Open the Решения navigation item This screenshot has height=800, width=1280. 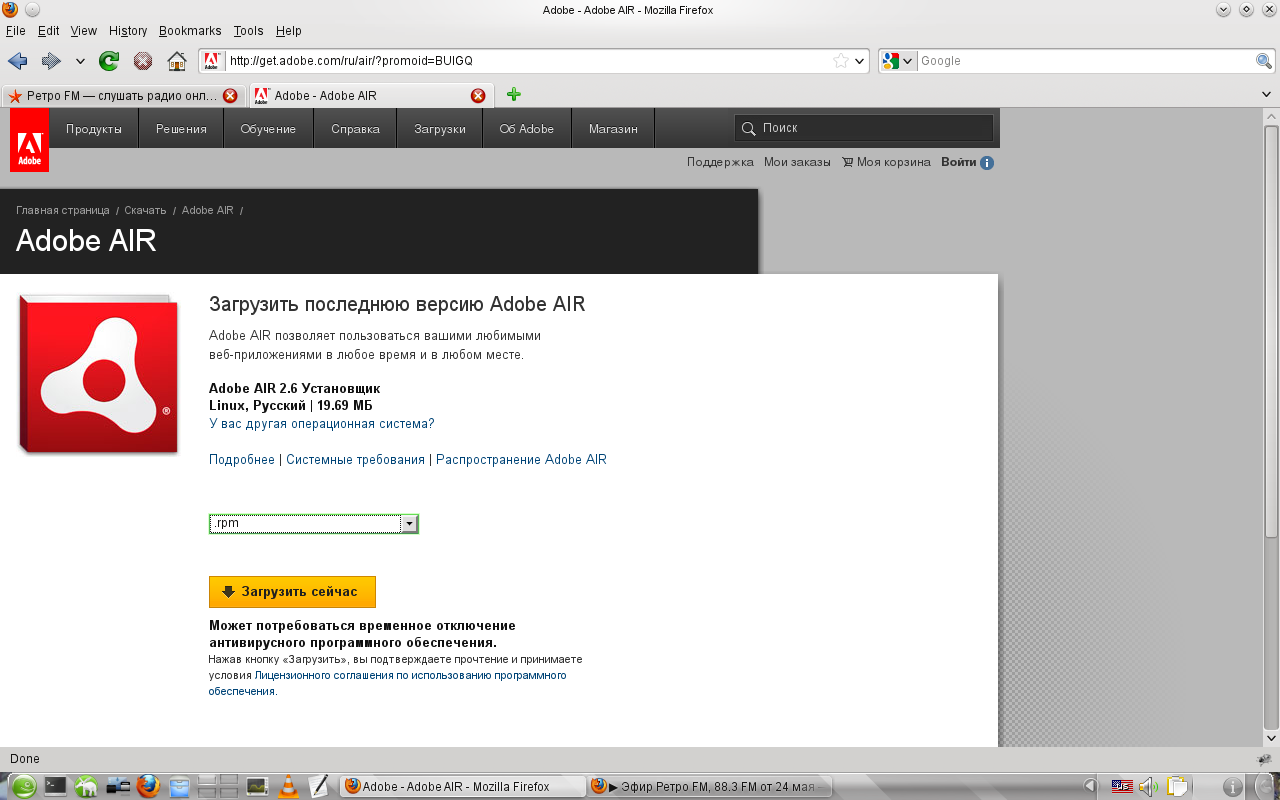click(181, 129)
